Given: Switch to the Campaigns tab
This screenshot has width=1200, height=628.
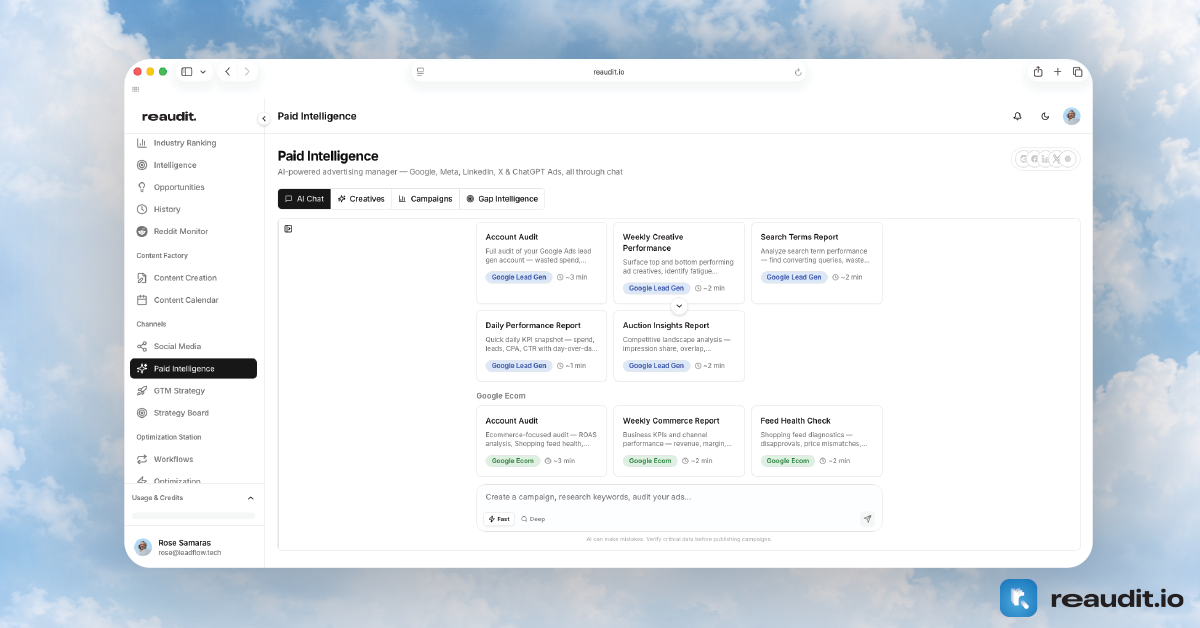Looking at the screenshot, I should 425,199.
